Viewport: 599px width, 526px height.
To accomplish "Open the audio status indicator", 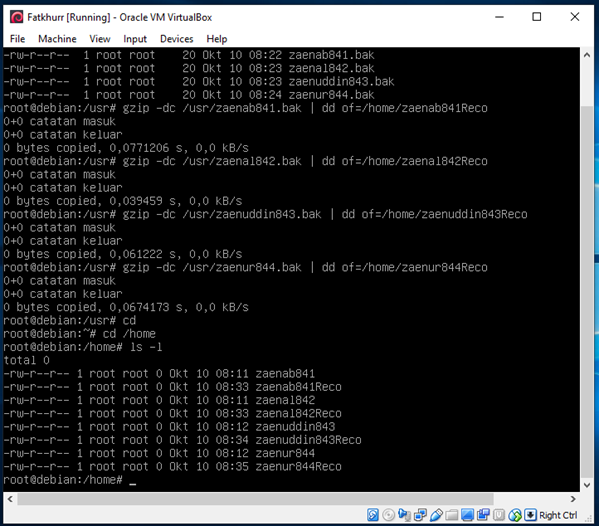I will click(x=404, y=515).
